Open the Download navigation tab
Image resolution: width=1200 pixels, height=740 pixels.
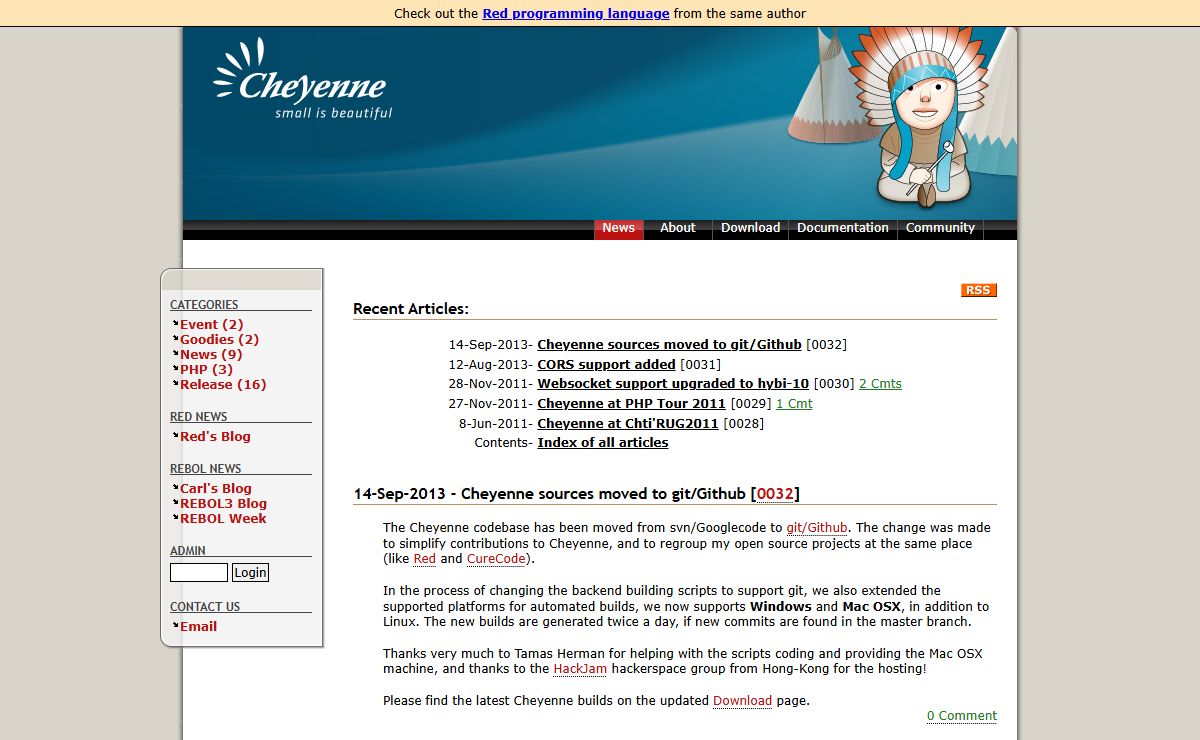(750, 228)
